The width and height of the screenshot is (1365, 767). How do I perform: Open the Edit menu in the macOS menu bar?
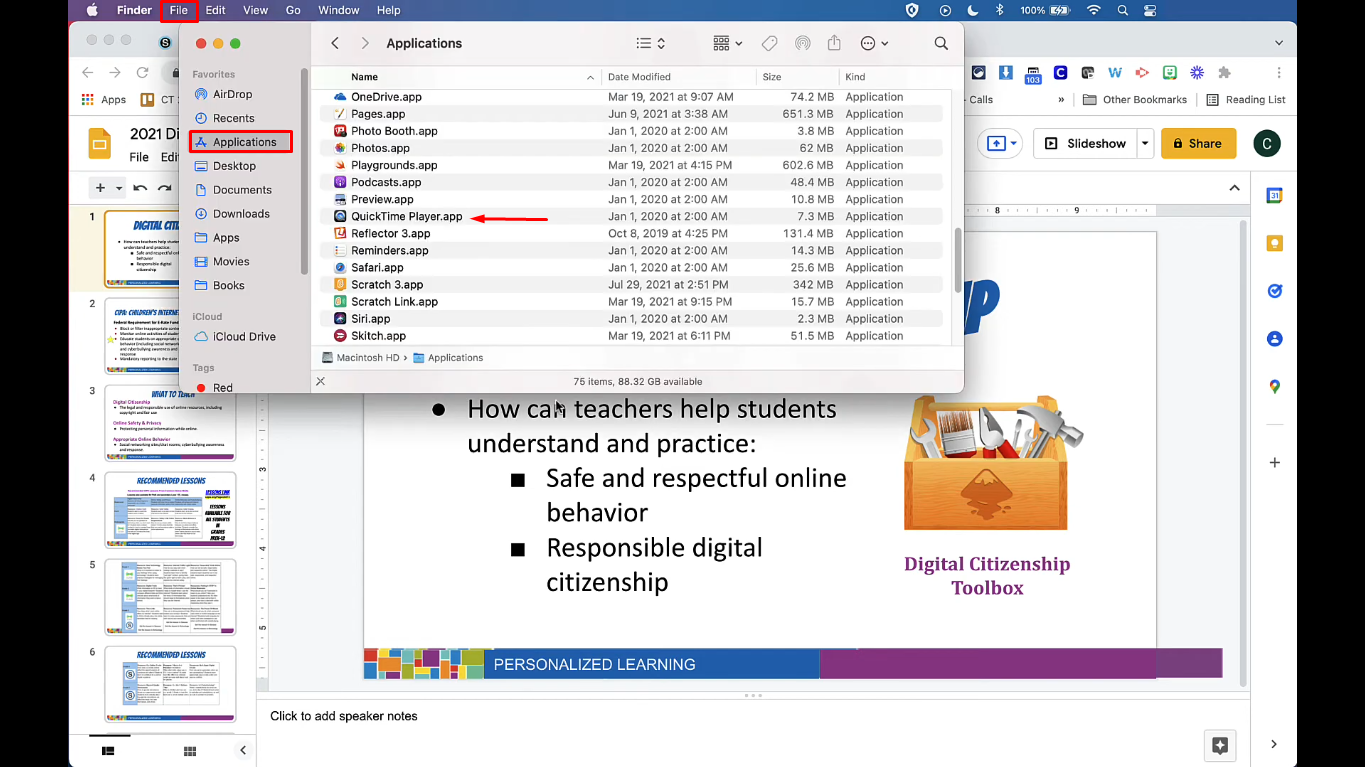click(x=215, y=10)
